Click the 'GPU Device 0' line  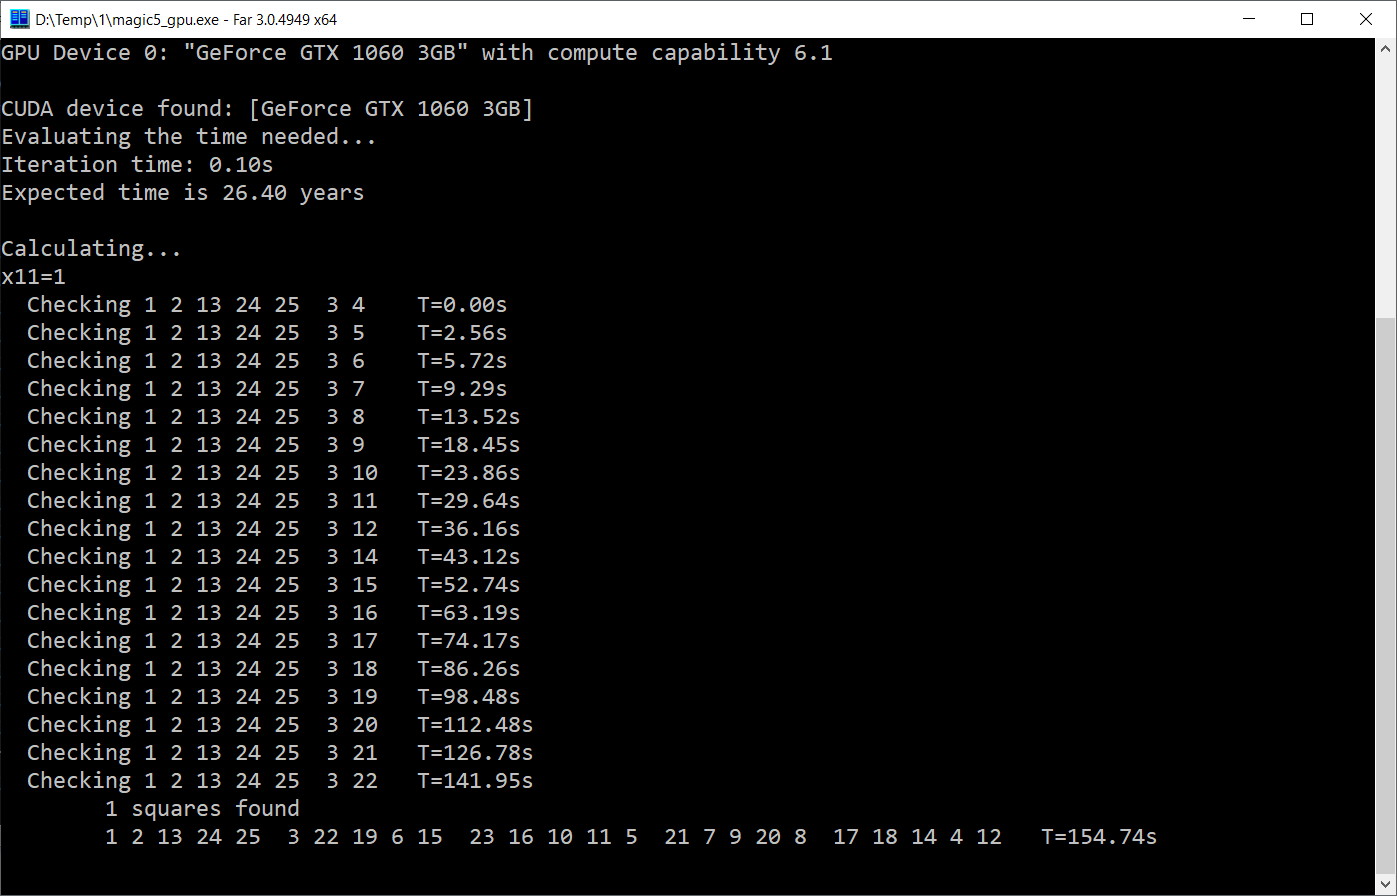click(x=417, y=53)
